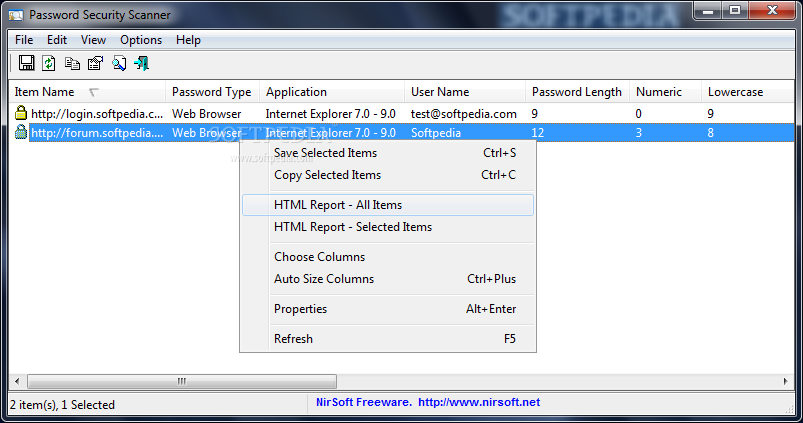This screenshot has width=803, height=423.
Task: Click the Softpedia user name cell
Action: pos(436,133)
